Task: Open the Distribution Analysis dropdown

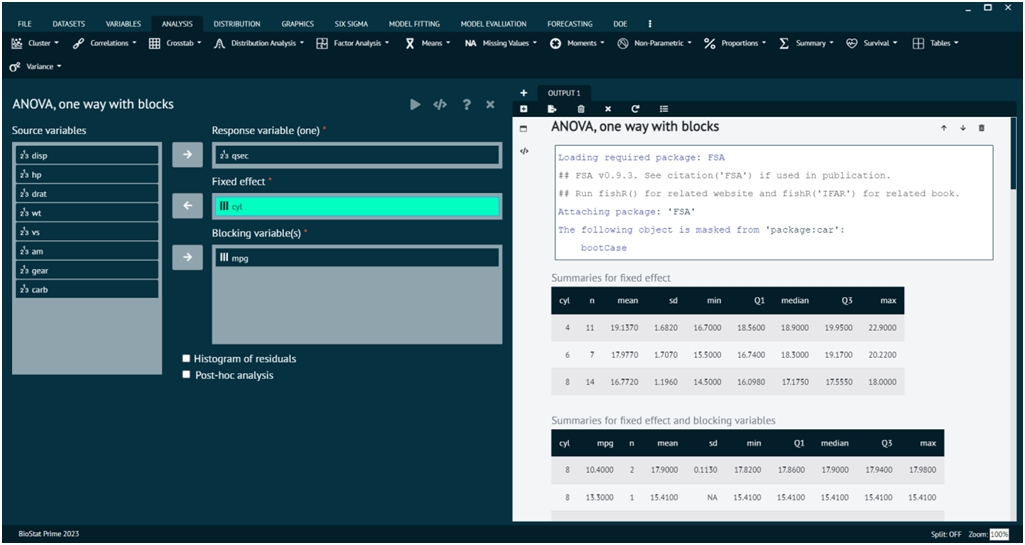Action: tap(260, 43)
